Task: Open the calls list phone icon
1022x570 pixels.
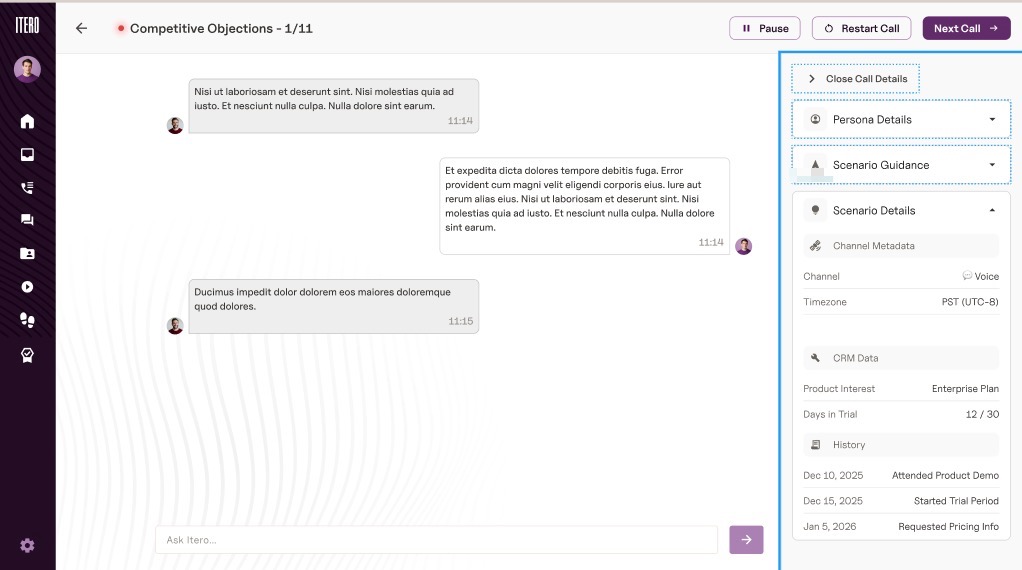Action: 27,188
